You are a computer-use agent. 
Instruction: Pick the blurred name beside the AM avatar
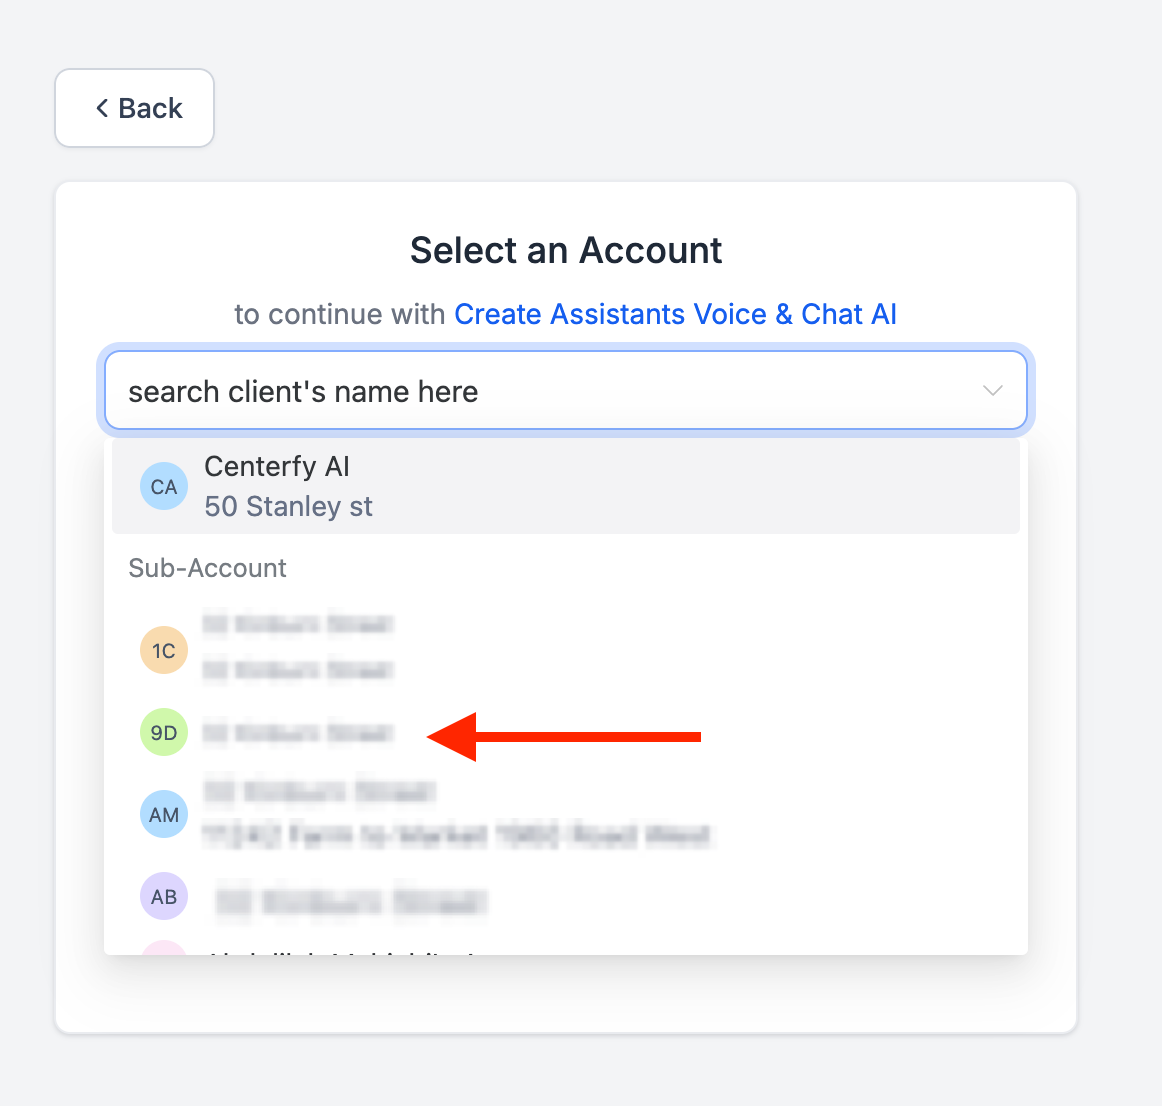(320, 793)
